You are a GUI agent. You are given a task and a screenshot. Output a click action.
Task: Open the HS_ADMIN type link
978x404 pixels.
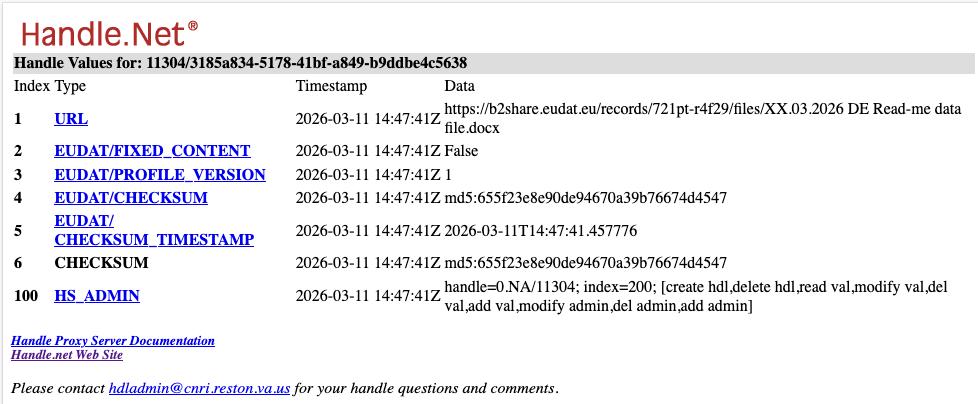click(97, 296)
